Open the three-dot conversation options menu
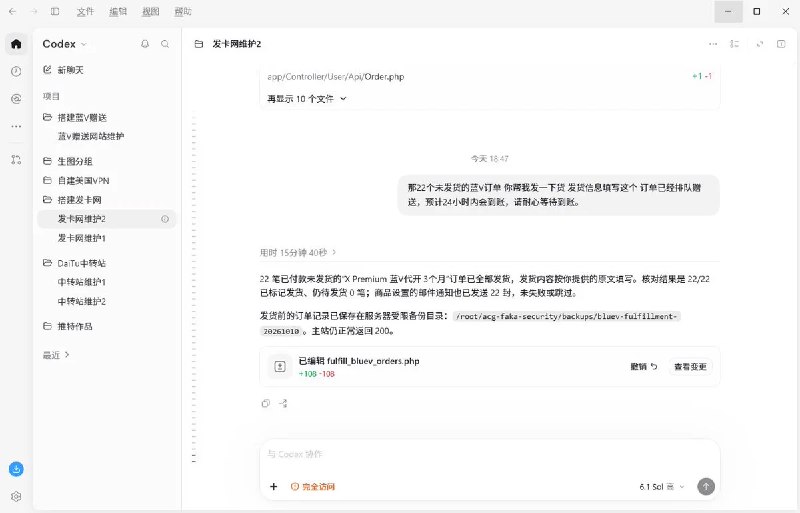800x513 pixels. (713, 44)
